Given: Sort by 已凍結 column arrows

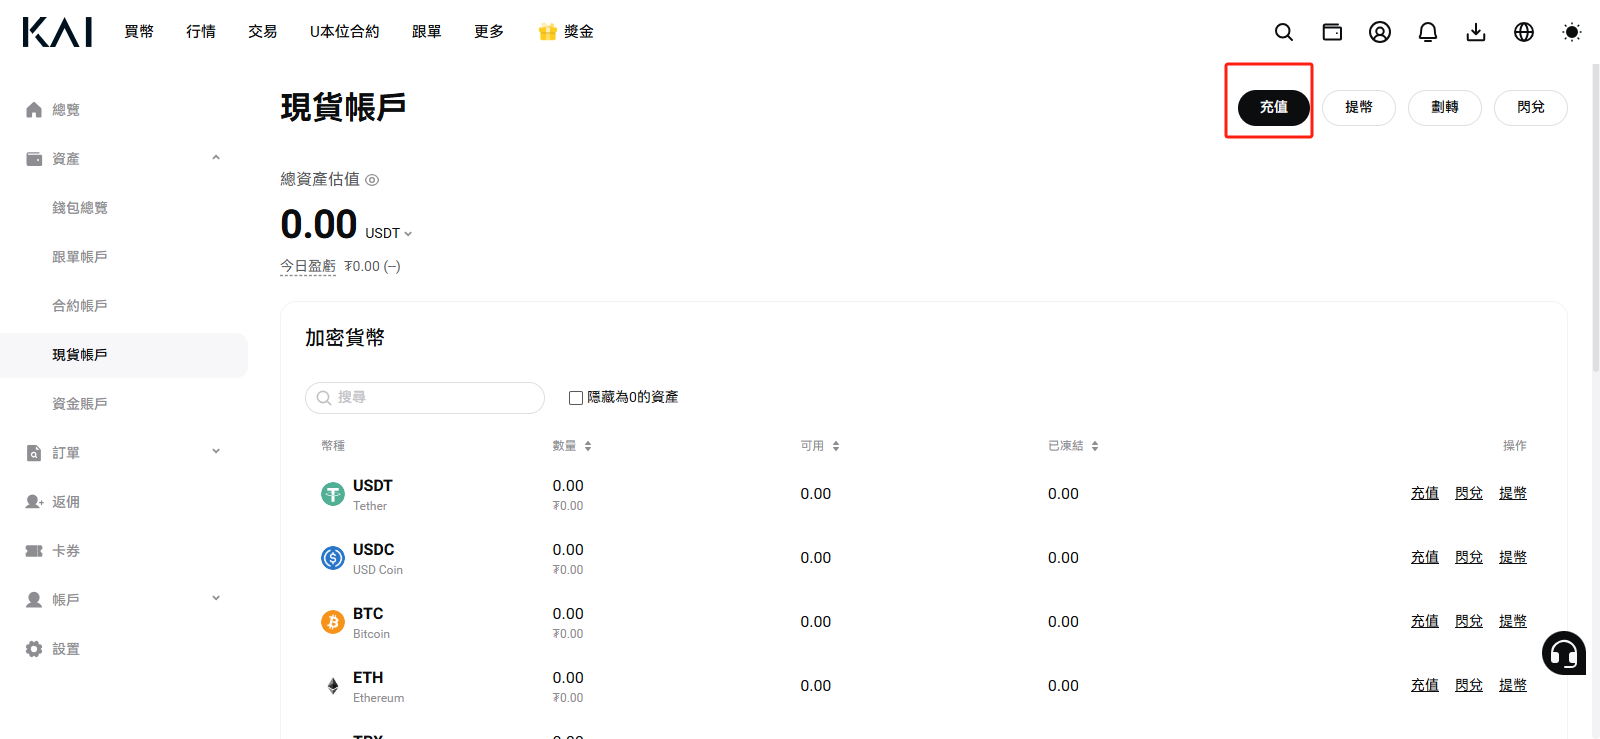Looking at the screenshot, I should 1095,446.
